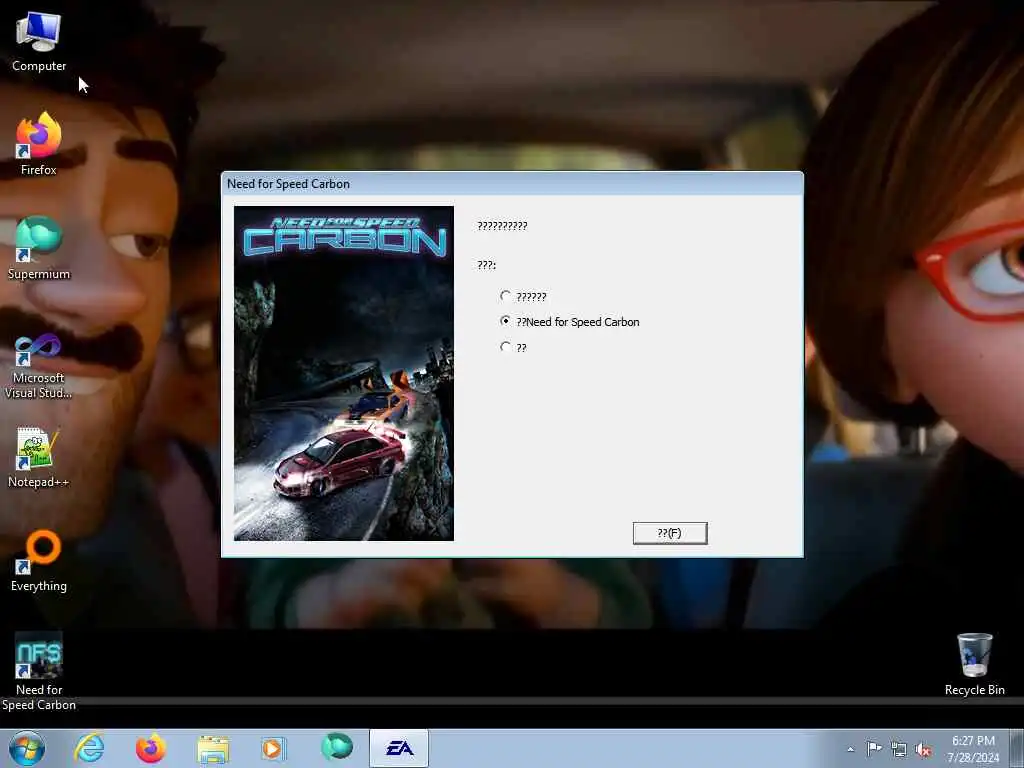The width and height of the screenshot is (1024, 768).
Task: Open Supermium from the taskbar
Action: (337, 748)
